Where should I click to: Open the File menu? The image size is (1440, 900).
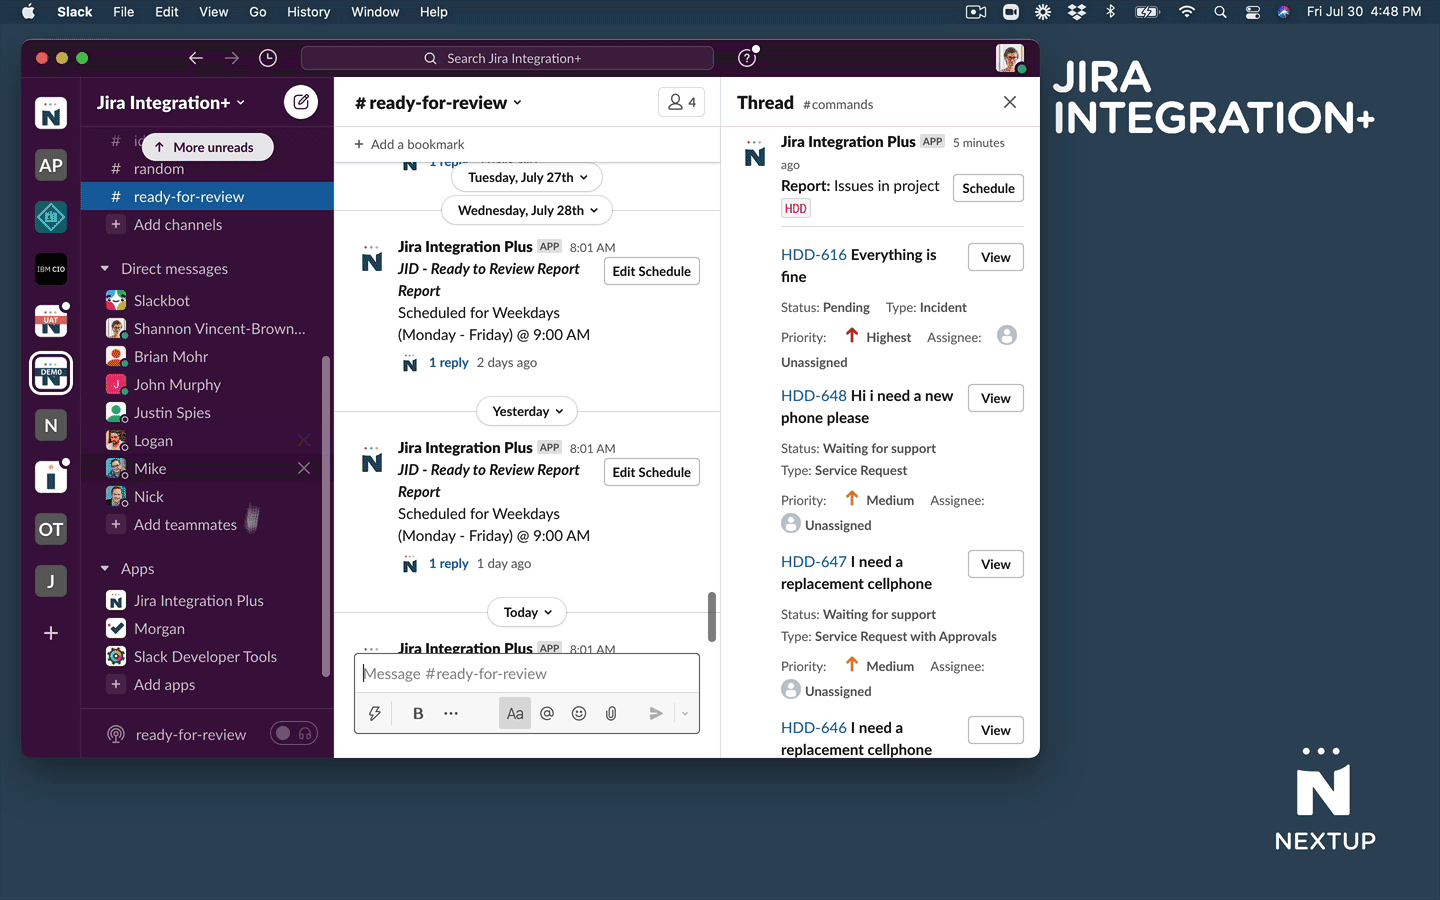coord(124,12)
